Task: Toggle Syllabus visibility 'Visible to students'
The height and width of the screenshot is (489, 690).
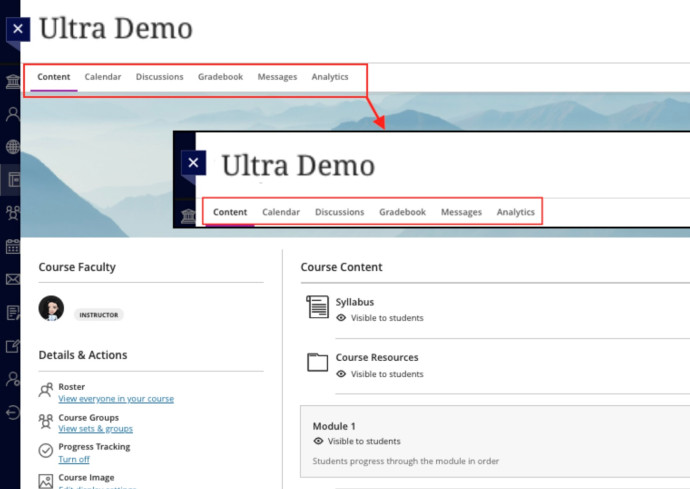Action: tap(380, 318)
